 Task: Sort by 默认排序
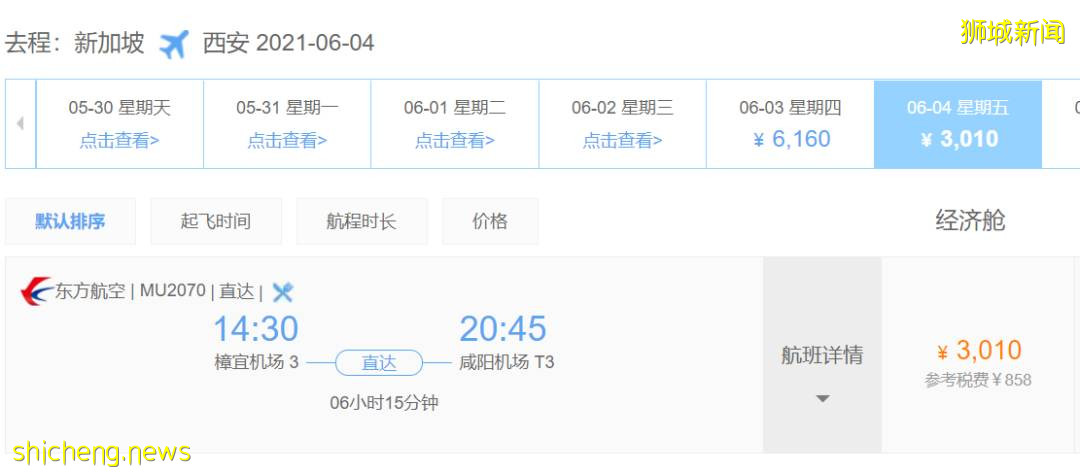(x=70, y=221)
